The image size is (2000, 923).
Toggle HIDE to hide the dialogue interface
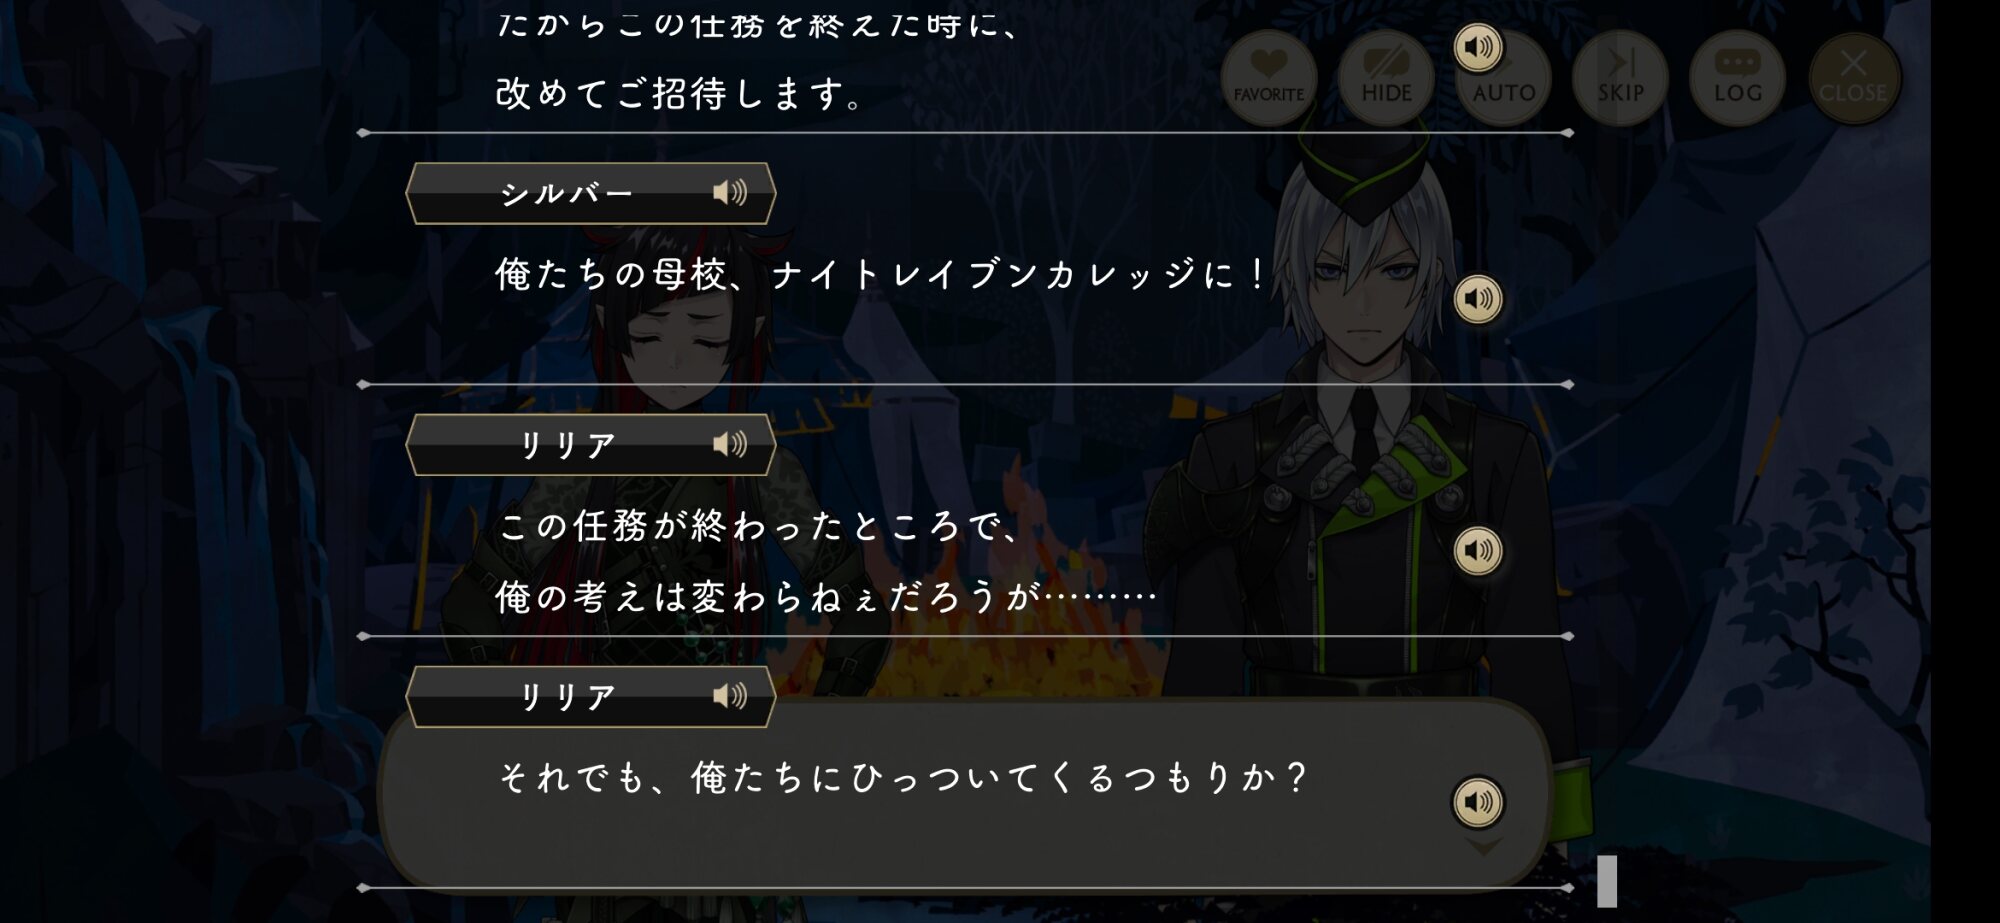click(1386, 78)
